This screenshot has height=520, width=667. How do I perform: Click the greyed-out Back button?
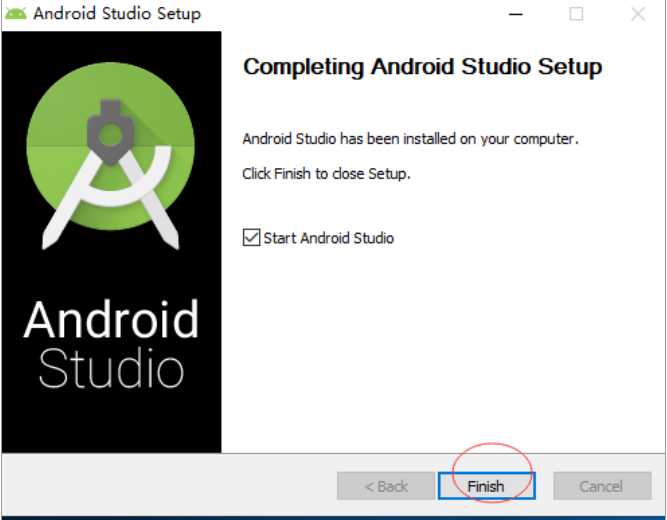[x=386, y=486]
